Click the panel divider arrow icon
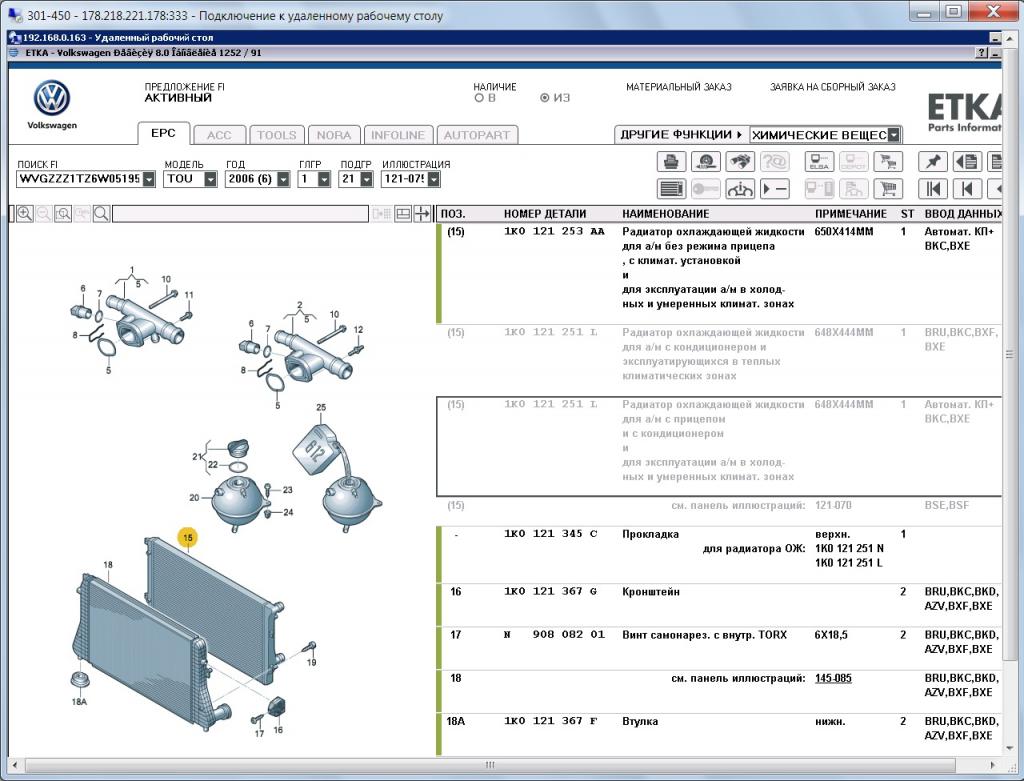Screen dimensions: 1024x781 423,214
